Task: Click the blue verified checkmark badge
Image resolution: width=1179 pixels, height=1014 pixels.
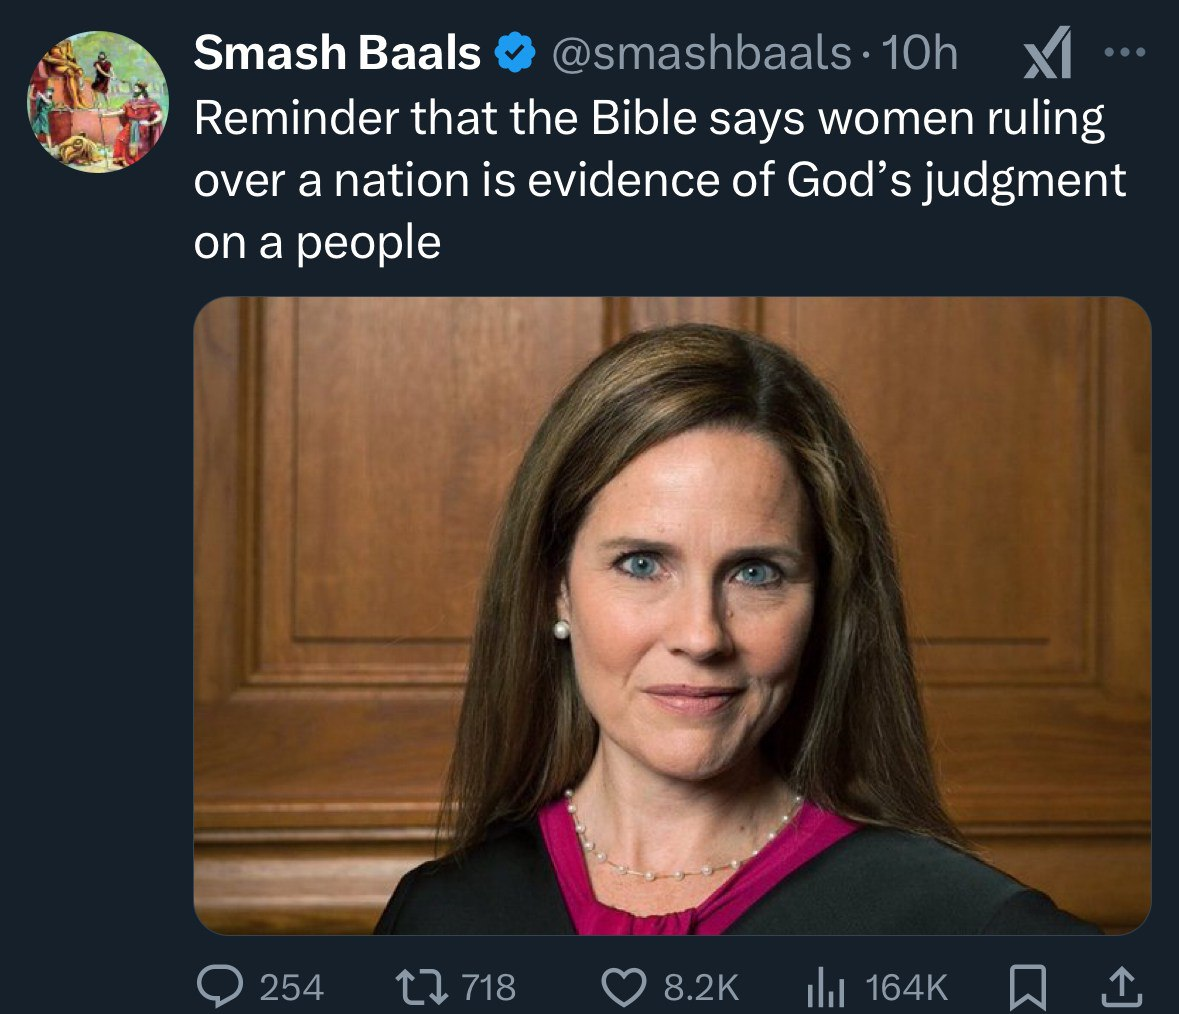Action: coord(513,54)
